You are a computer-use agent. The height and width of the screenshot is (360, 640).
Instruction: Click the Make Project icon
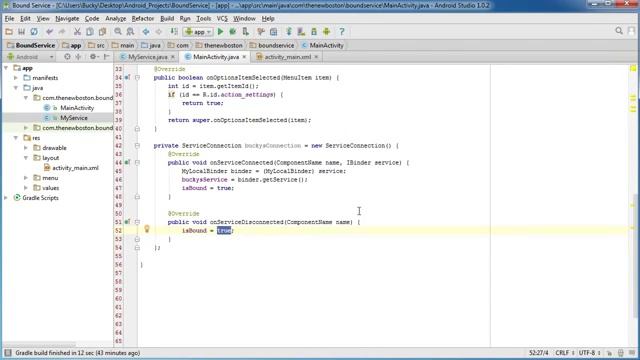tap(174, 31)
